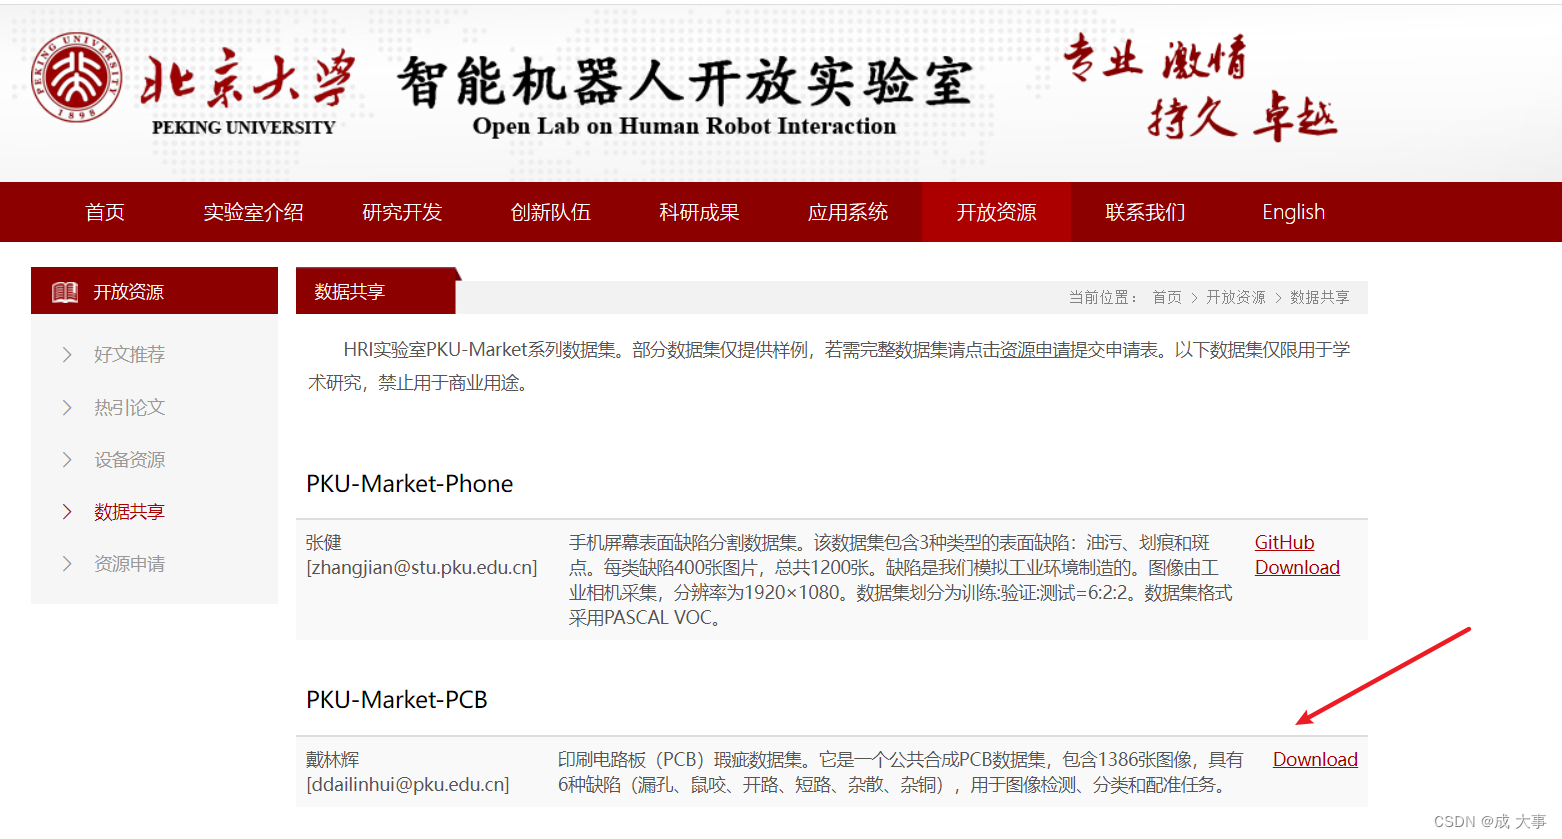
Task: Click chevron arrow next to 热引论文
Action: (67, 407)
